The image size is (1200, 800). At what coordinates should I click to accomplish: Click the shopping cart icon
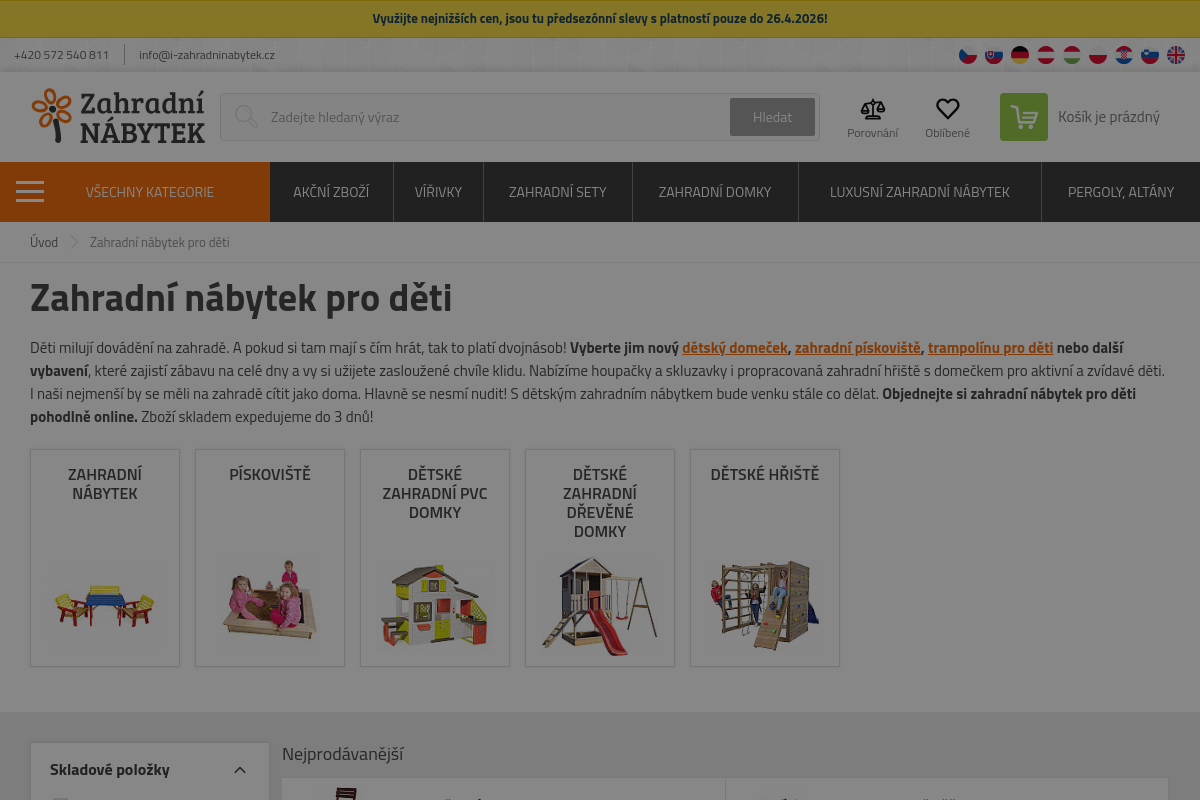1023,117
